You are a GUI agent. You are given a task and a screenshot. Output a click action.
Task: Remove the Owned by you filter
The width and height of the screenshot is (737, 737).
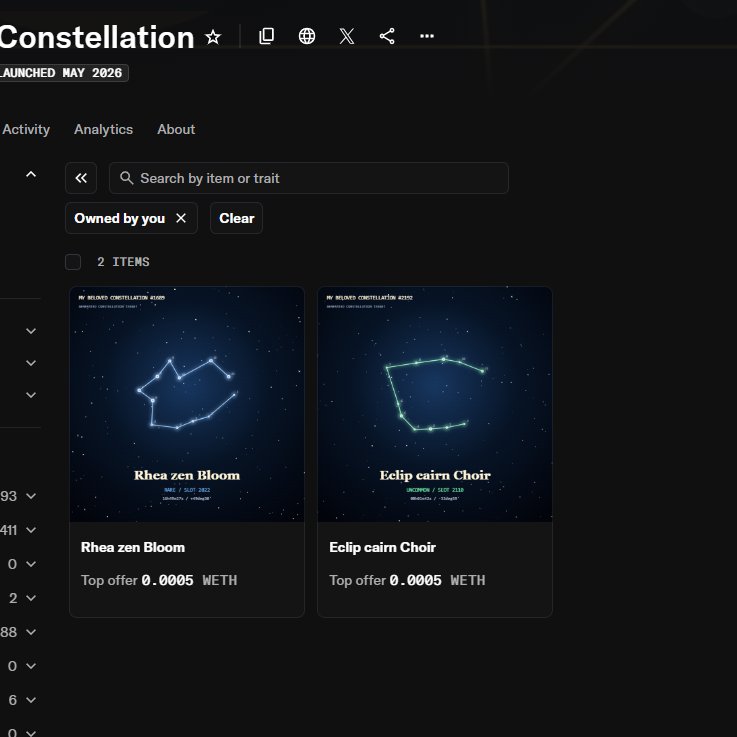pos(181,218)
